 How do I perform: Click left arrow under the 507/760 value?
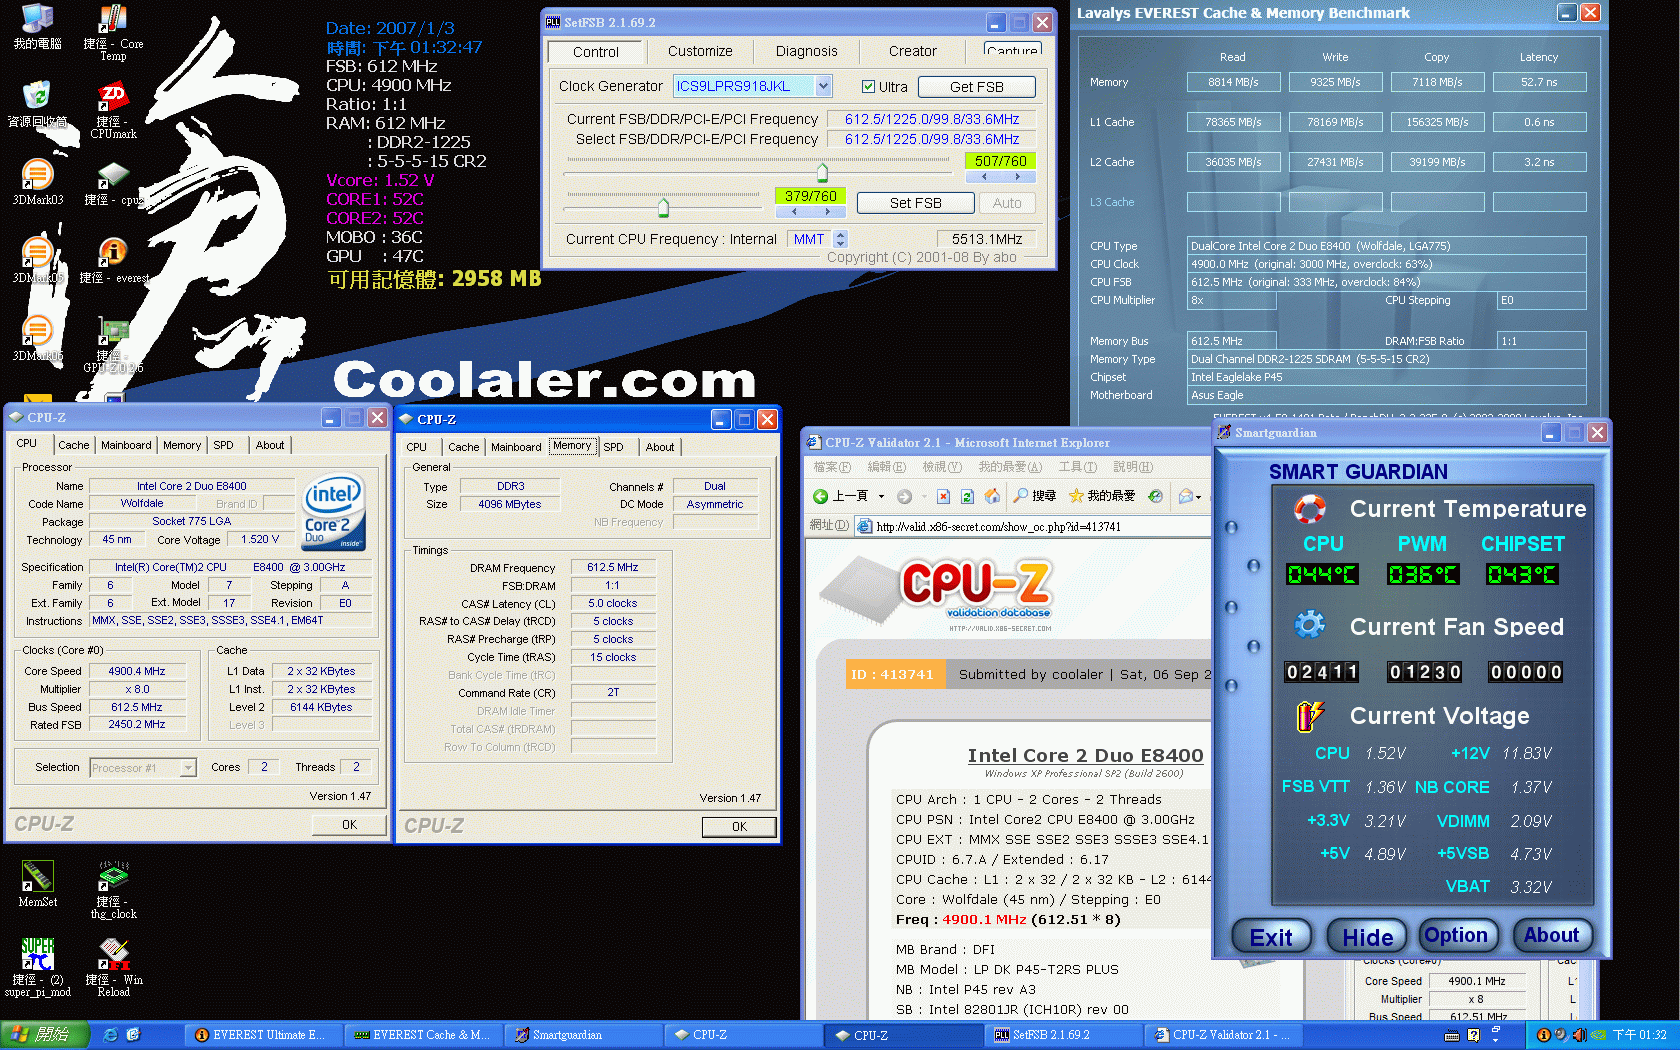pyautogui.click(x=984, y=176)
